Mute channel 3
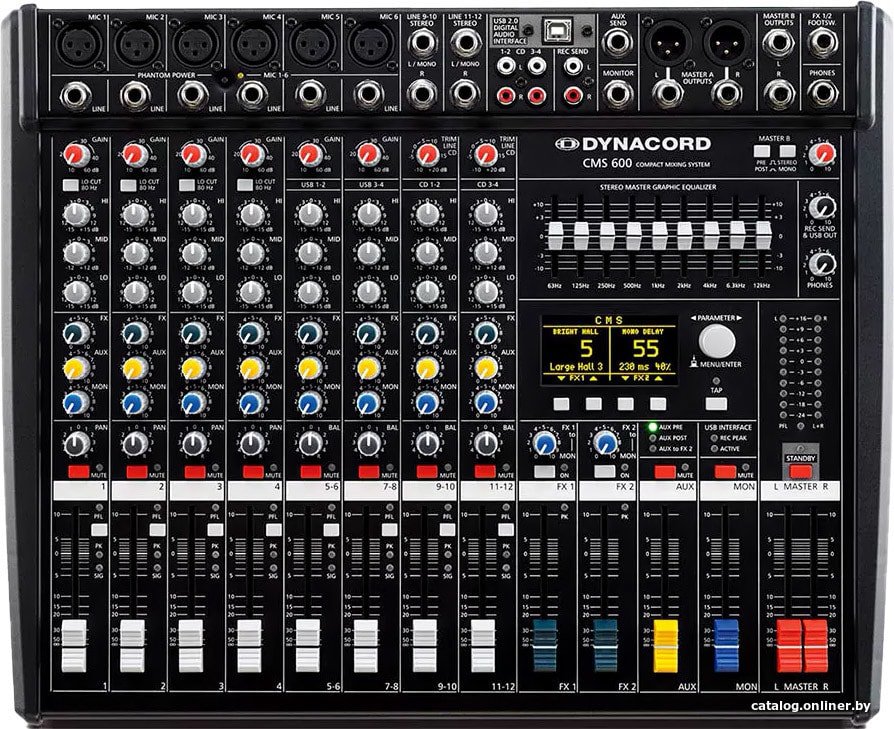The width and height of the screenshot is (894, 729). (x=194, y=471)
